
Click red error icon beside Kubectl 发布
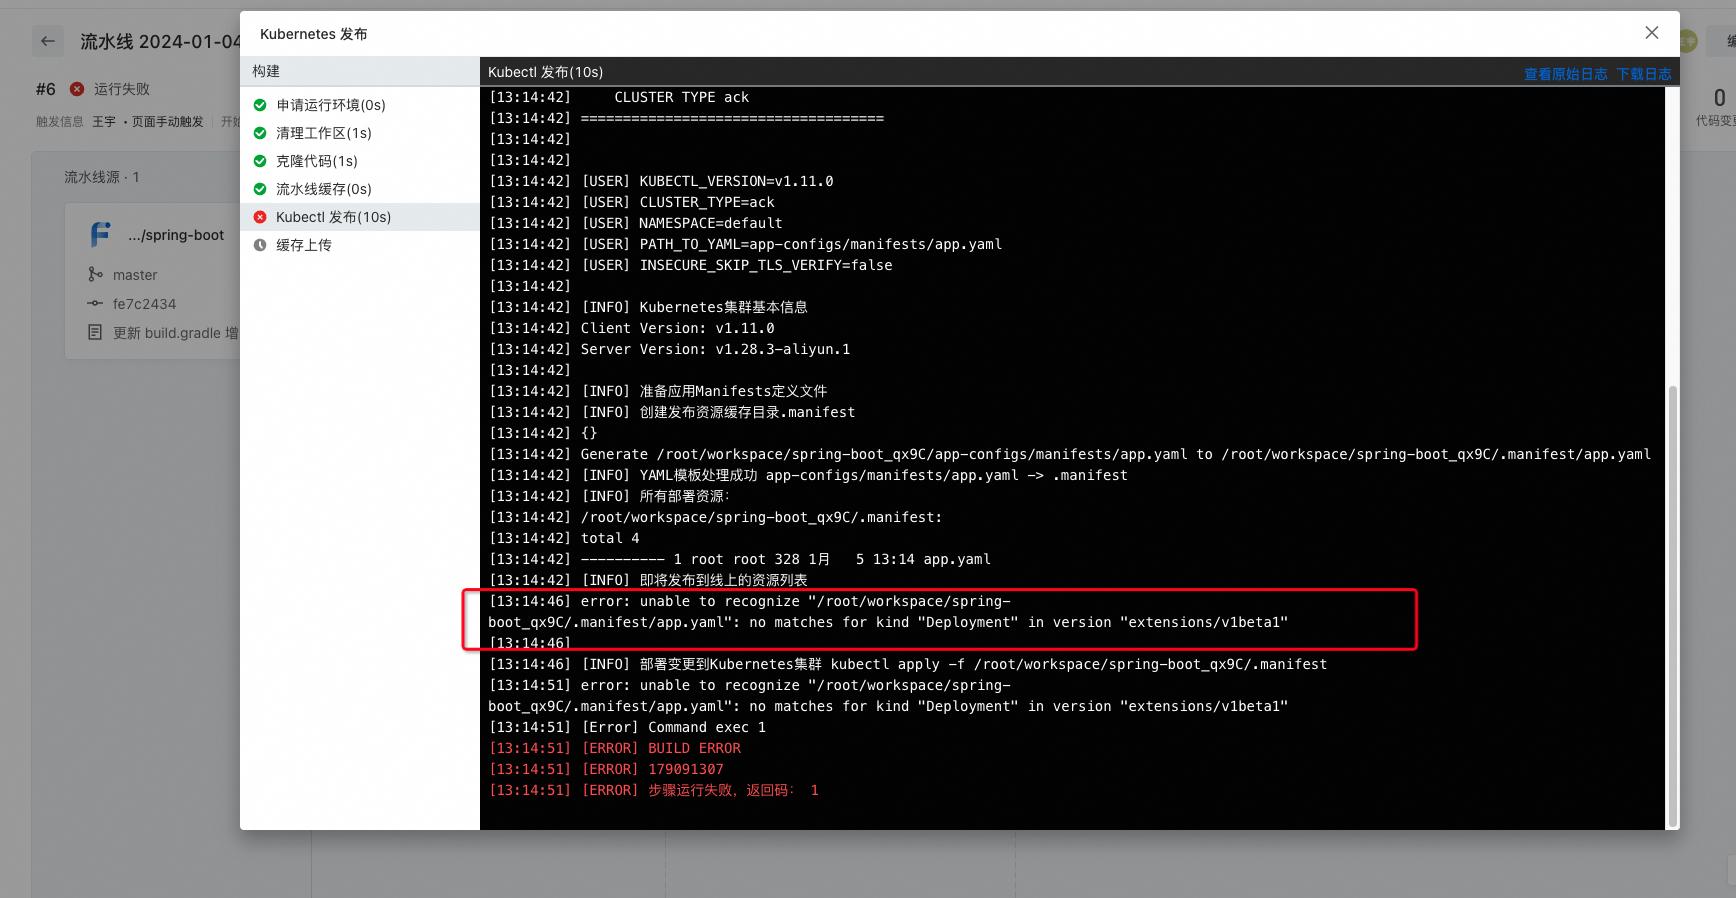click(x=260, y=217)
